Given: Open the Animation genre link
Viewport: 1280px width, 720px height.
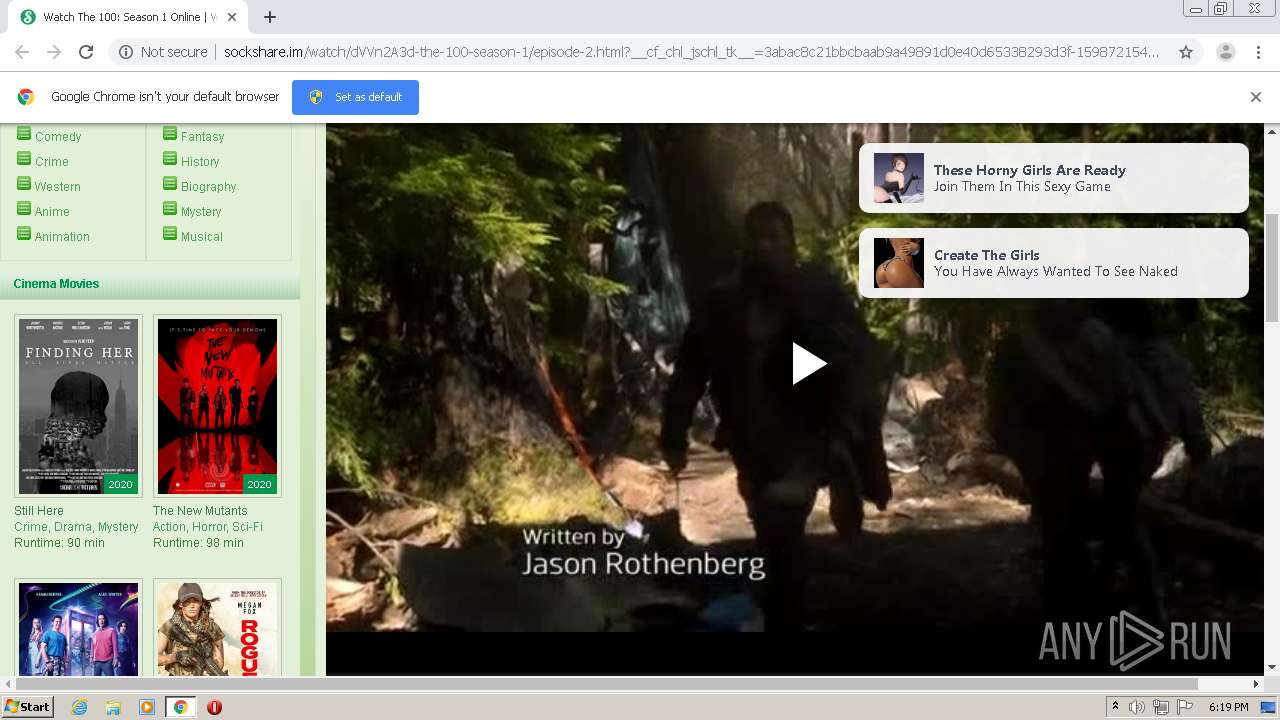Looking at the screenshot, I should (x=62, y=237).
